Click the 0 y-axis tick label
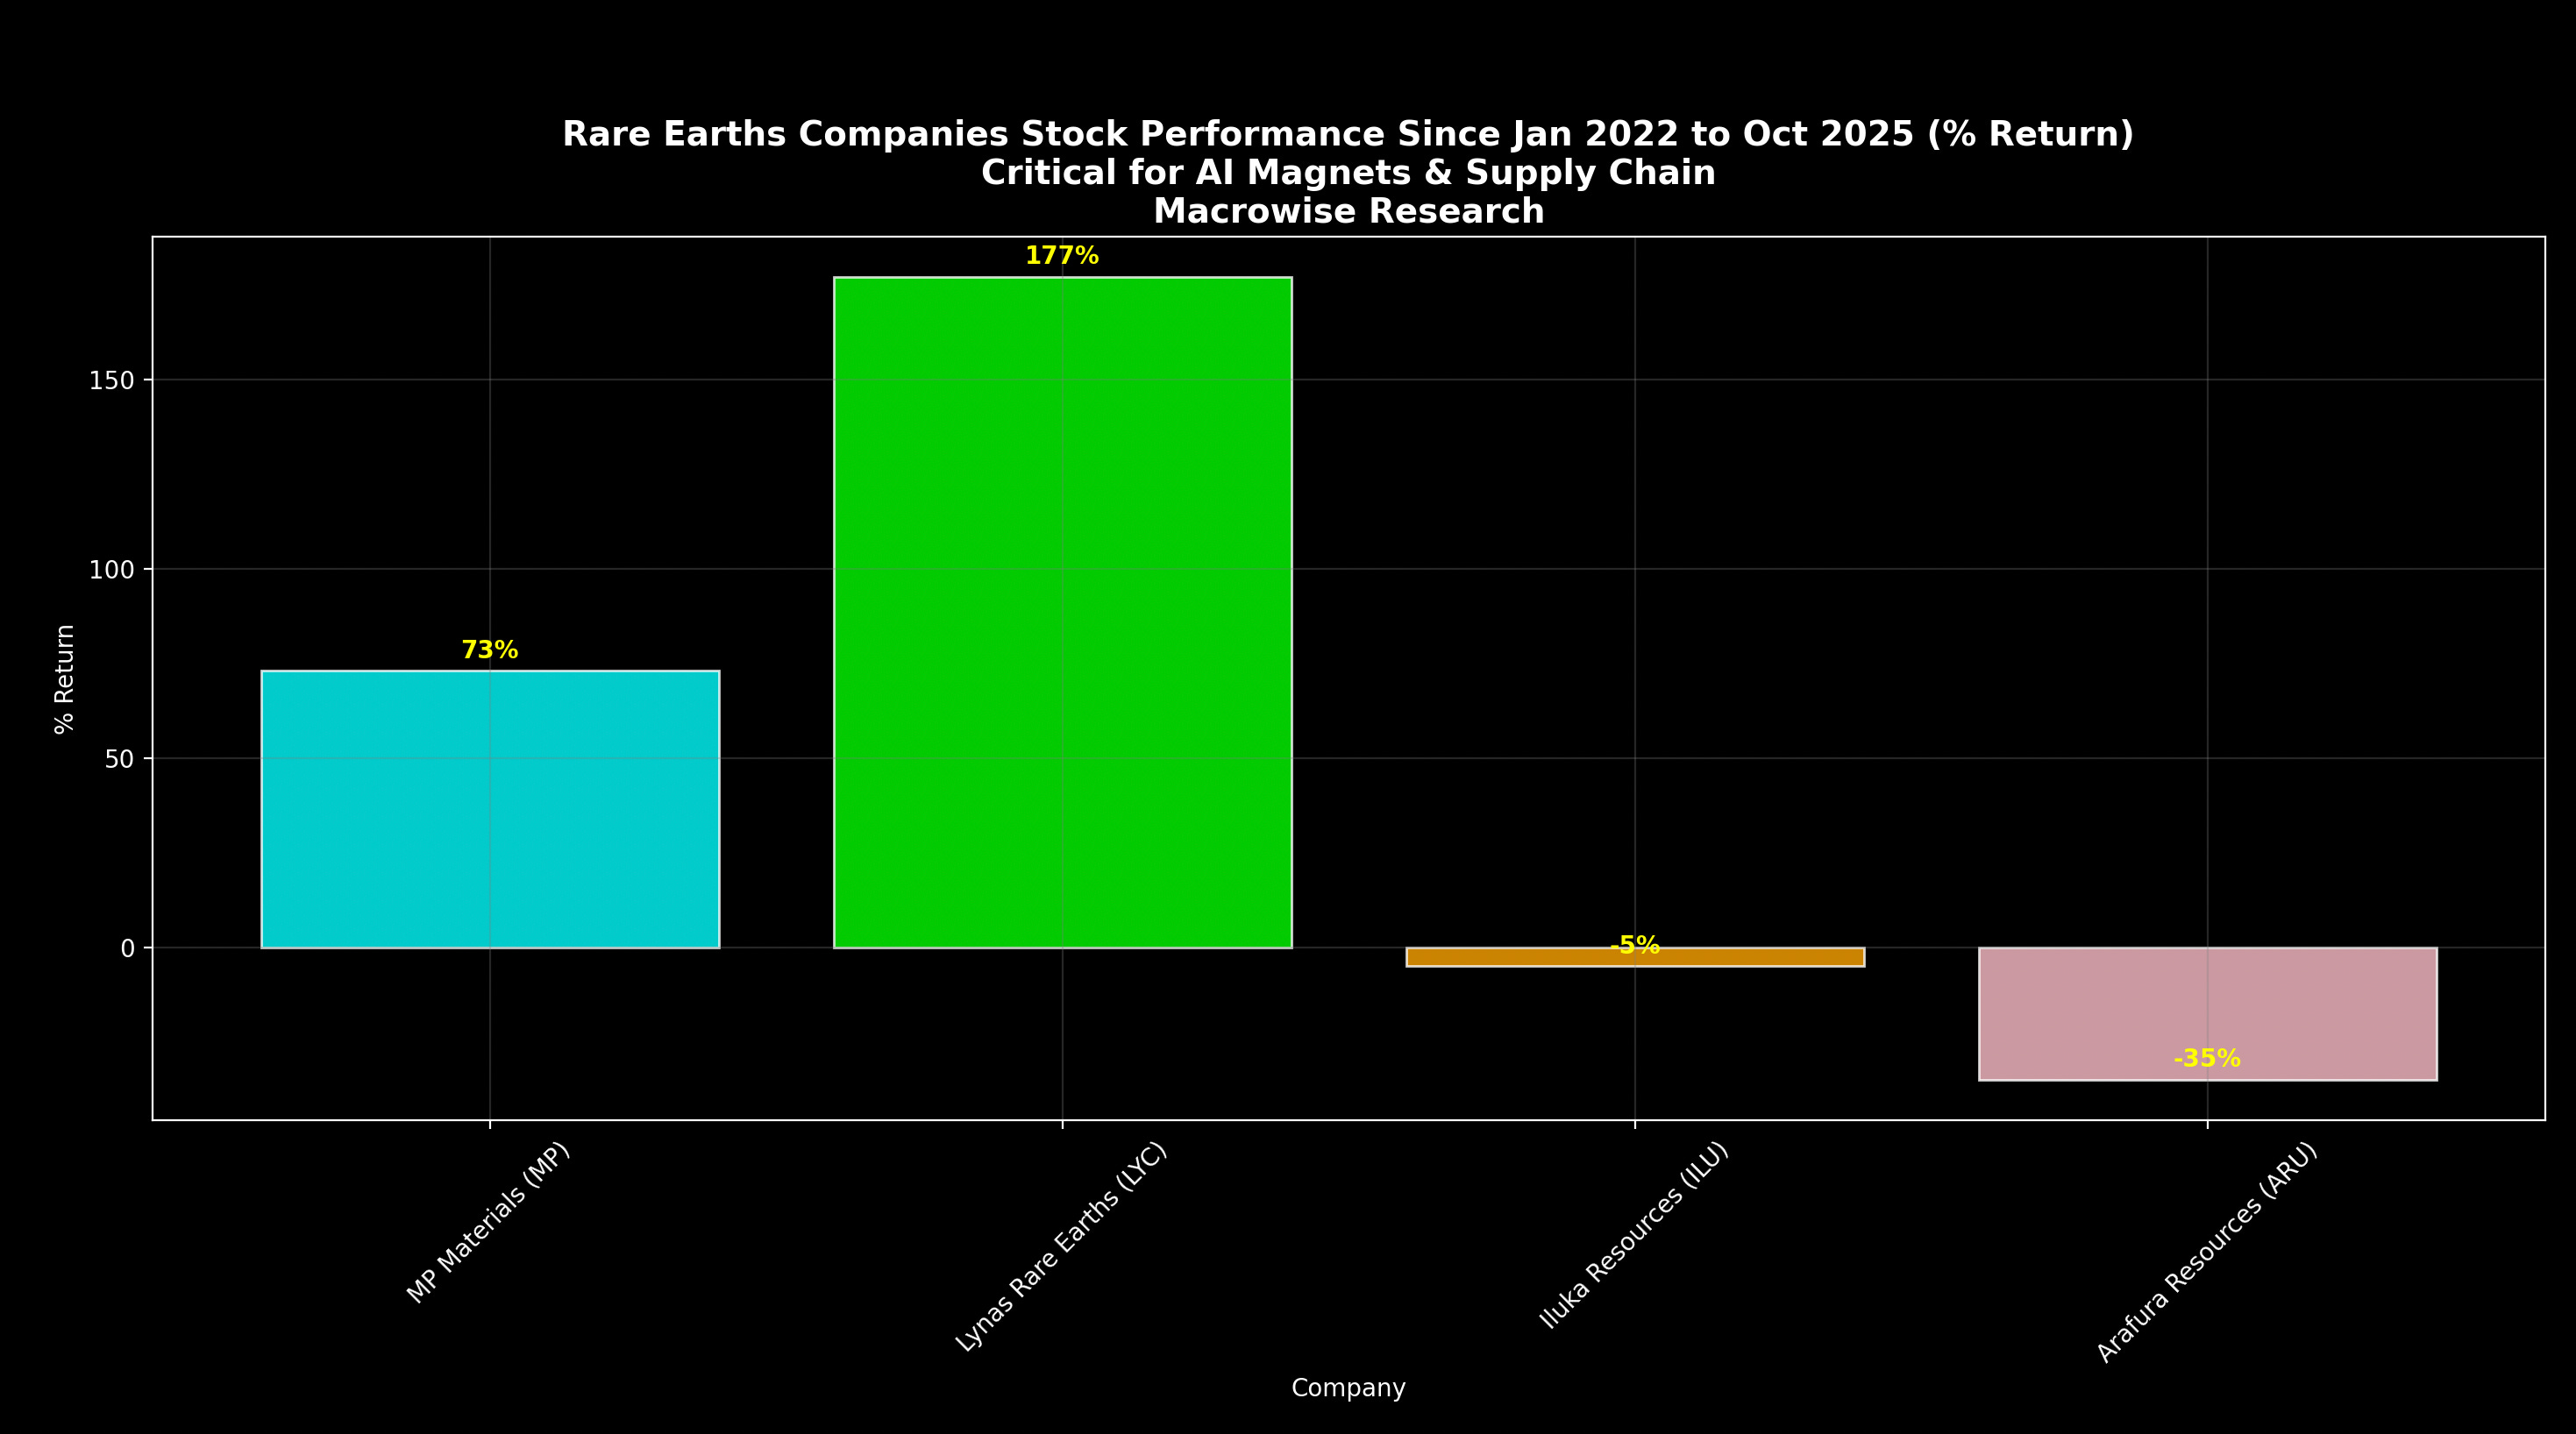 point(127,948)
